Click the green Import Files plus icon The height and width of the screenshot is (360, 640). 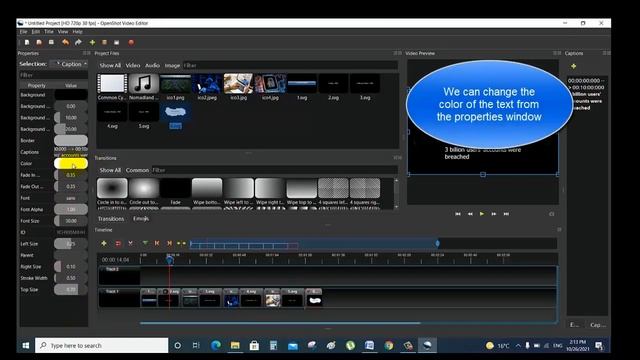click(92, 42)
